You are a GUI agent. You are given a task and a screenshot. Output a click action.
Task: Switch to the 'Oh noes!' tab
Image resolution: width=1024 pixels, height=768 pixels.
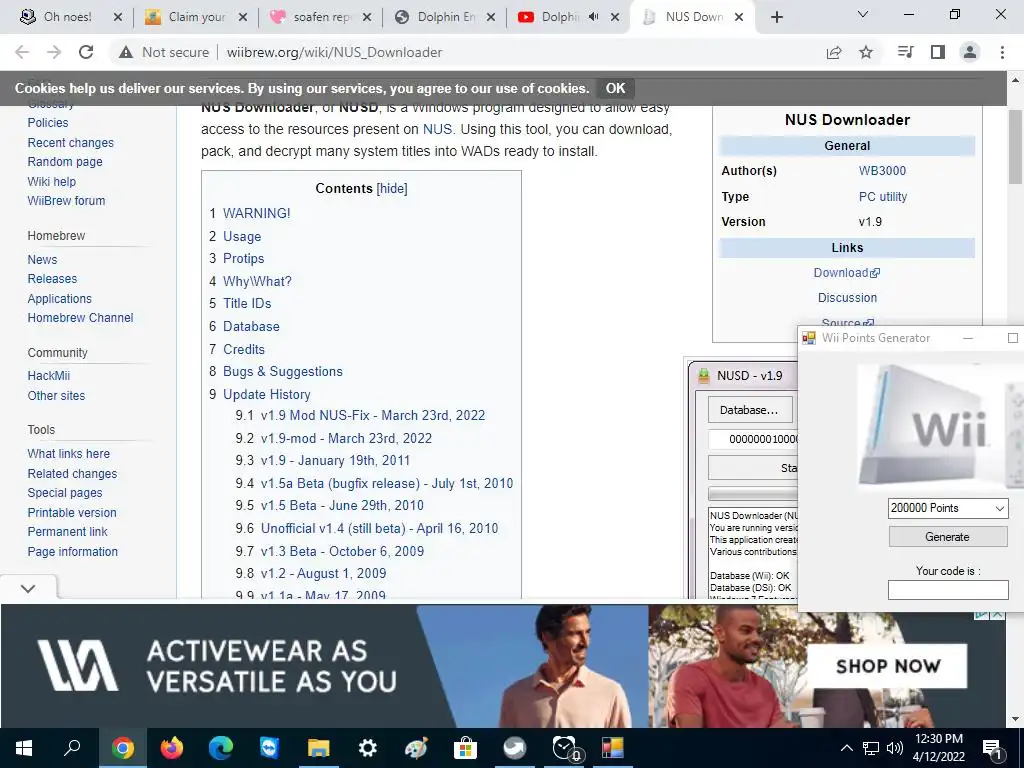point(65,17)
